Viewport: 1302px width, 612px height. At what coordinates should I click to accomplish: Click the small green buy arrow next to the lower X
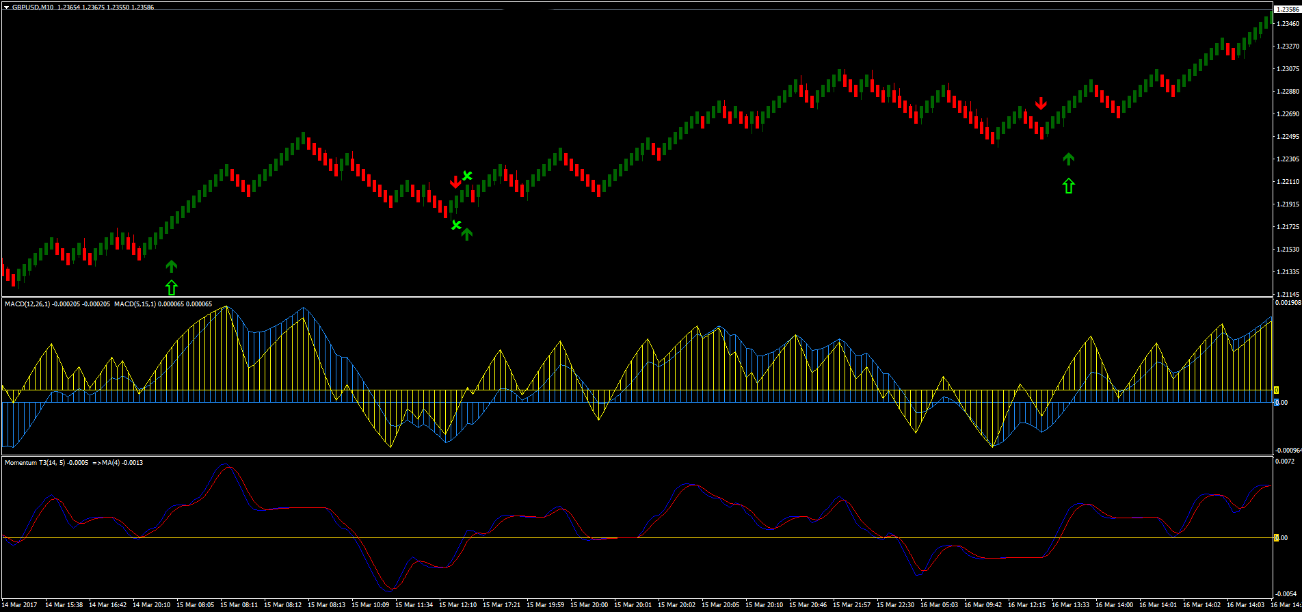point(466,234)
